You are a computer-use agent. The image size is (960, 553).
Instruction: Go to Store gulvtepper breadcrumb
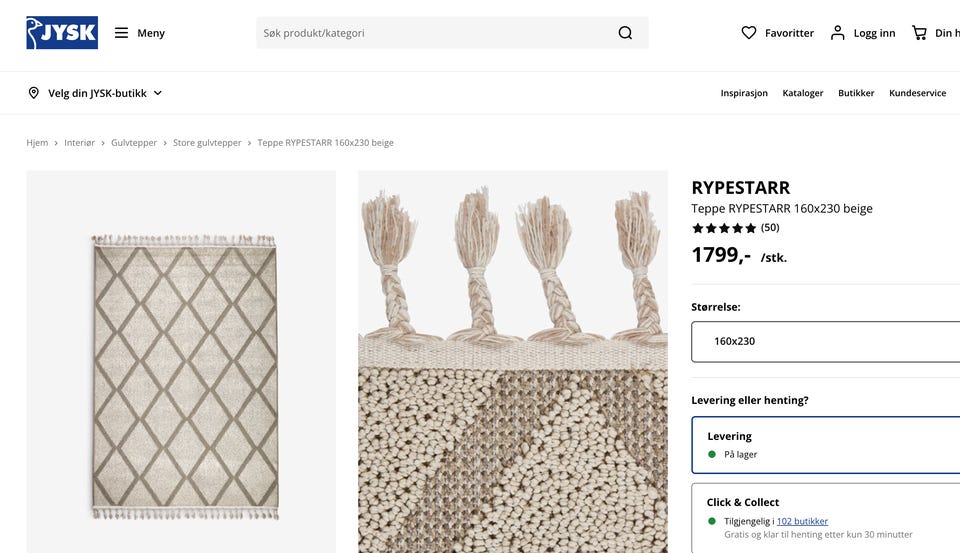pyautogui.click(x=207, y=143)
